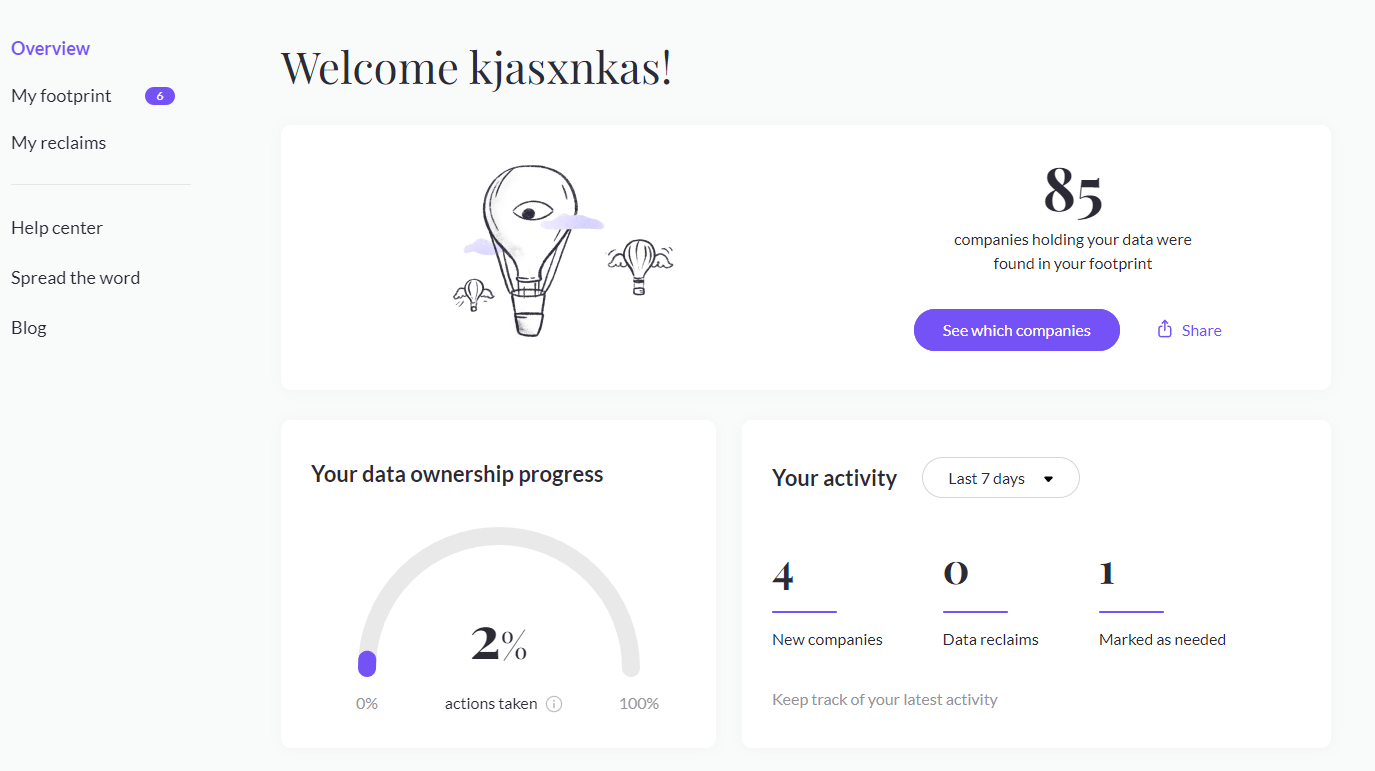Click the See which companies button
Screen dimensions: 1375x771
[1016, 330]
